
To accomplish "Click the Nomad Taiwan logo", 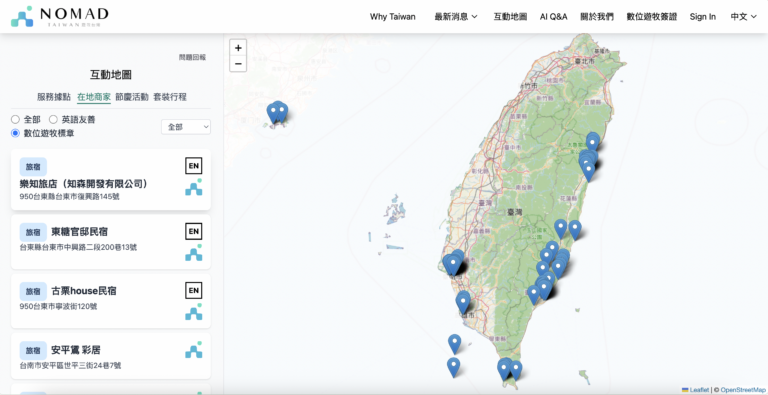I will tap(59, 17).
